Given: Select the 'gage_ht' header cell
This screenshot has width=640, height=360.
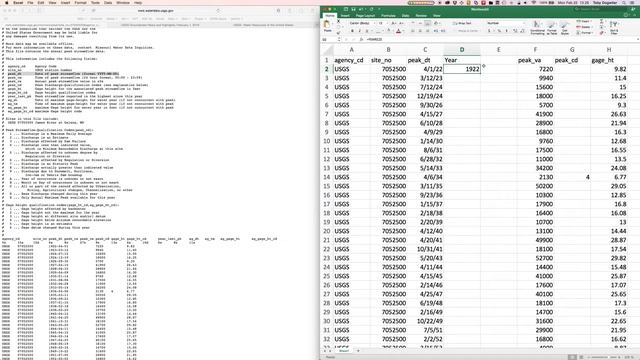Looking at the screenshot, I should pos(609,60).
